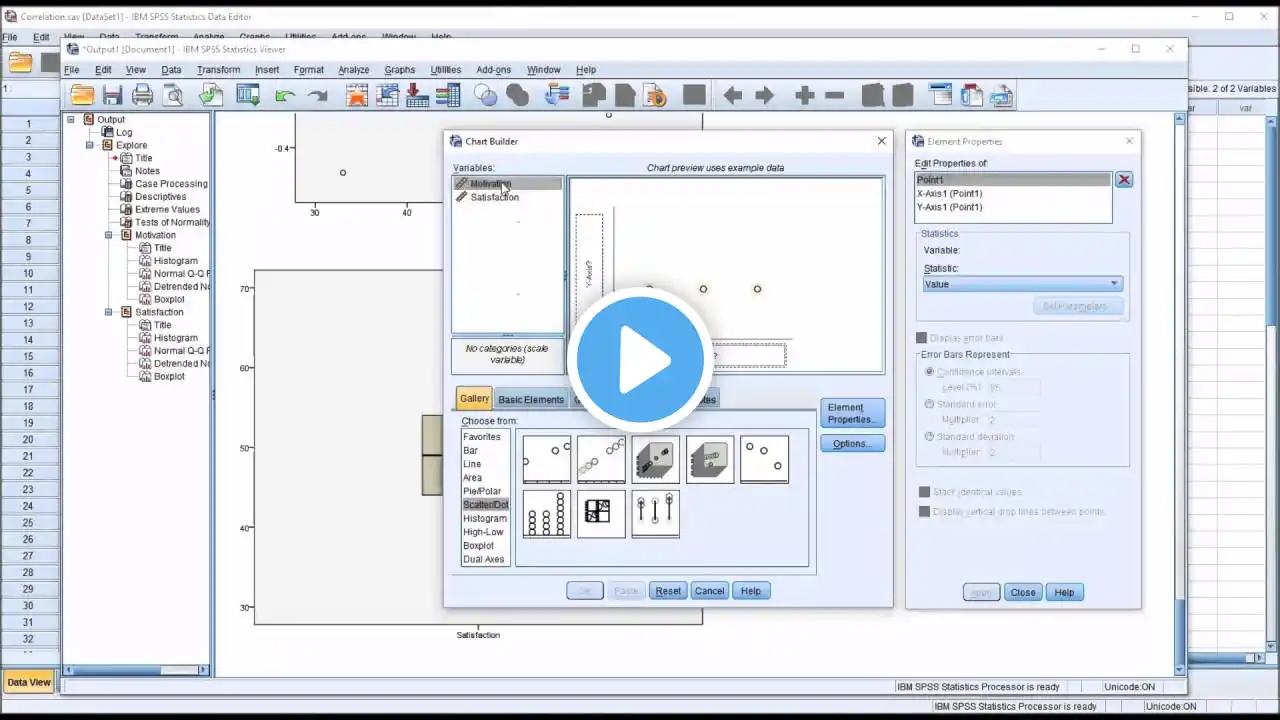Image resolution: width=1280 pixels, height=720 pixels.
Task: Toggle Display error bars checkbox
Action: pos(923,338)
